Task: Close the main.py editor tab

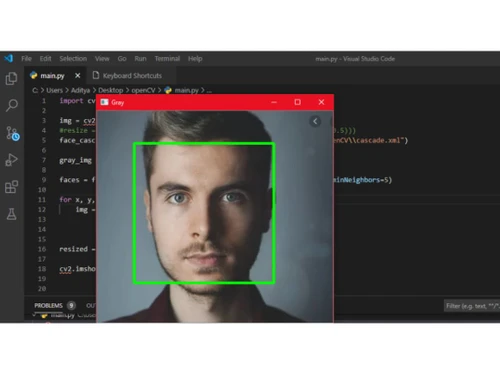Action: tap(78, 76)
